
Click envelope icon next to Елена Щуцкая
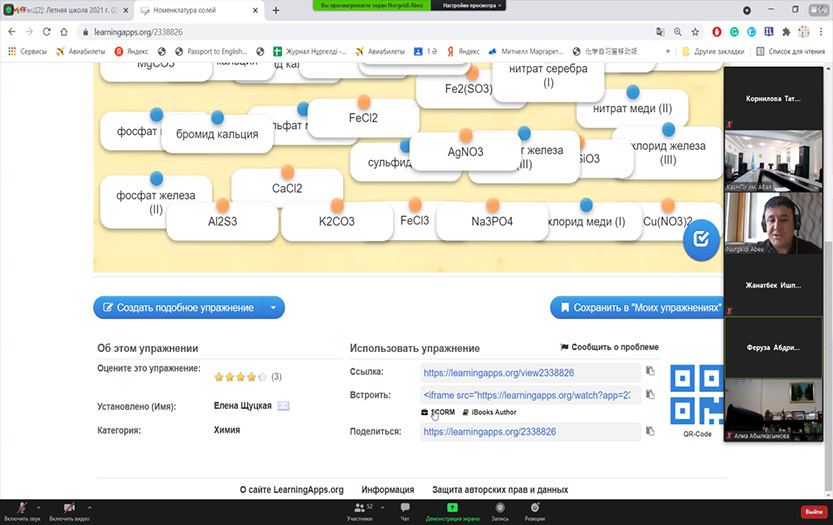pos(283,406)
